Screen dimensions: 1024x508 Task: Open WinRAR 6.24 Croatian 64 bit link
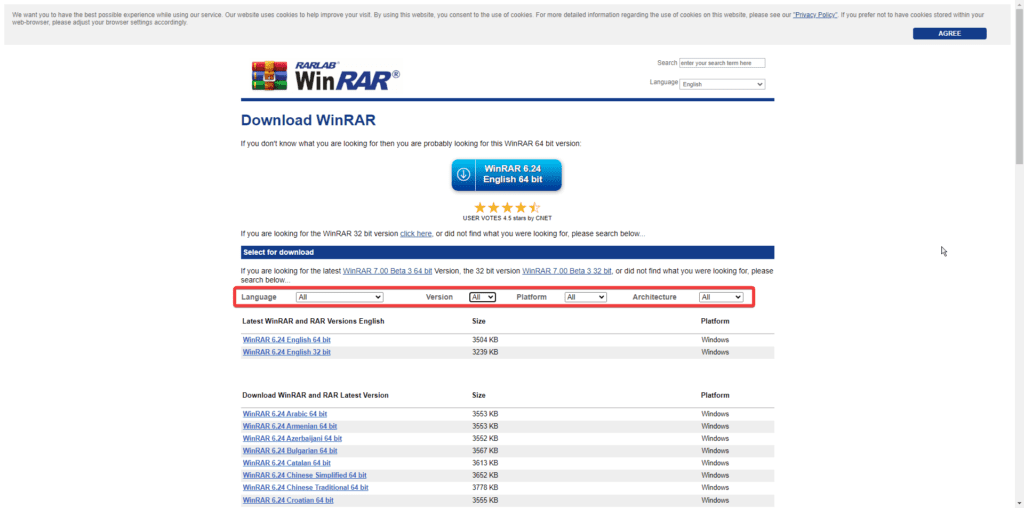[x=288, y=500]
